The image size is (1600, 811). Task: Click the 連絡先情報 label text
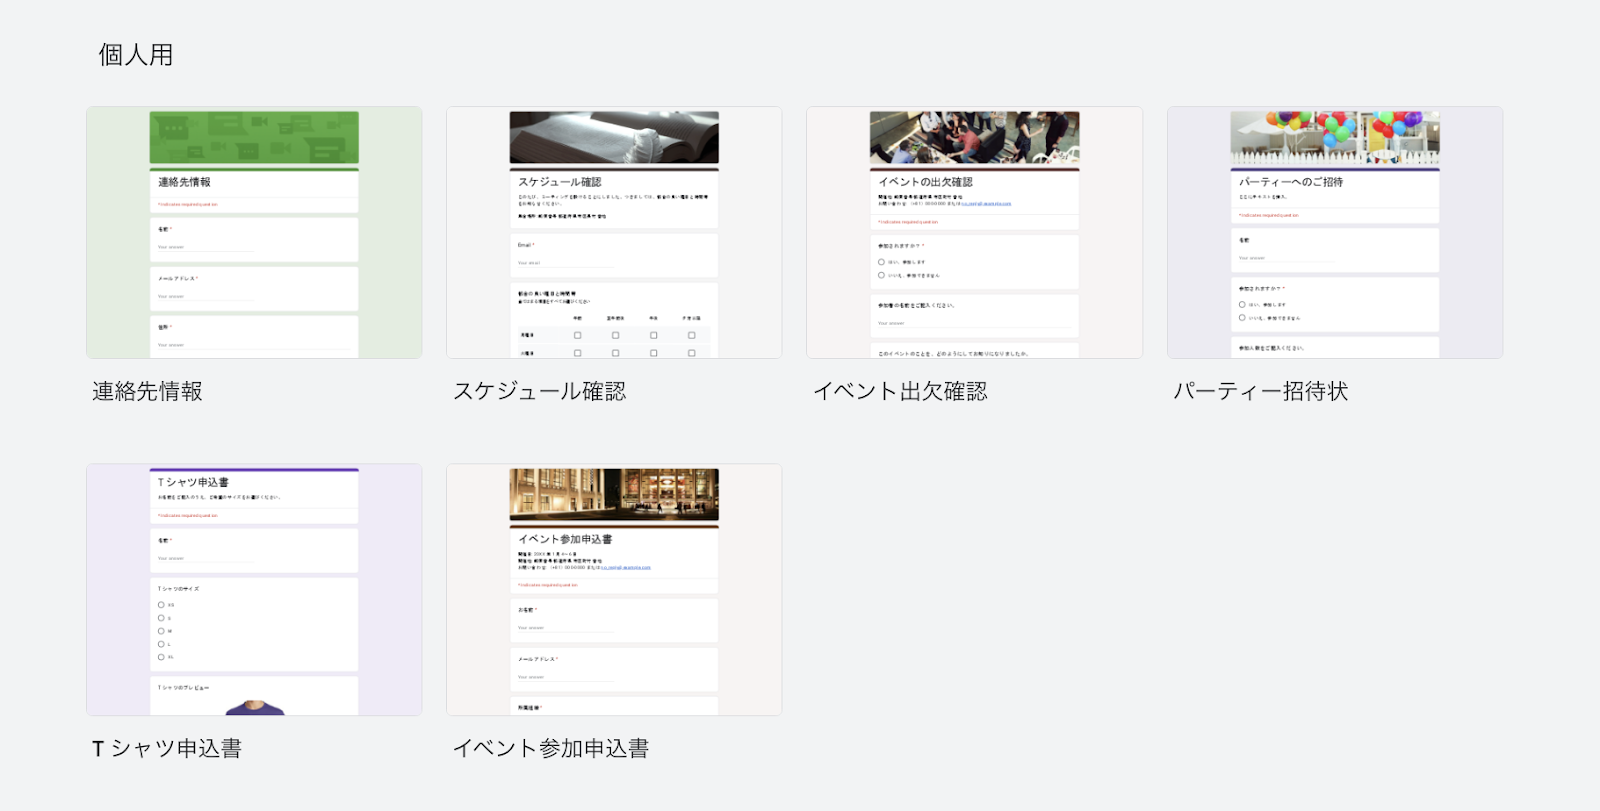coord(147,391)
